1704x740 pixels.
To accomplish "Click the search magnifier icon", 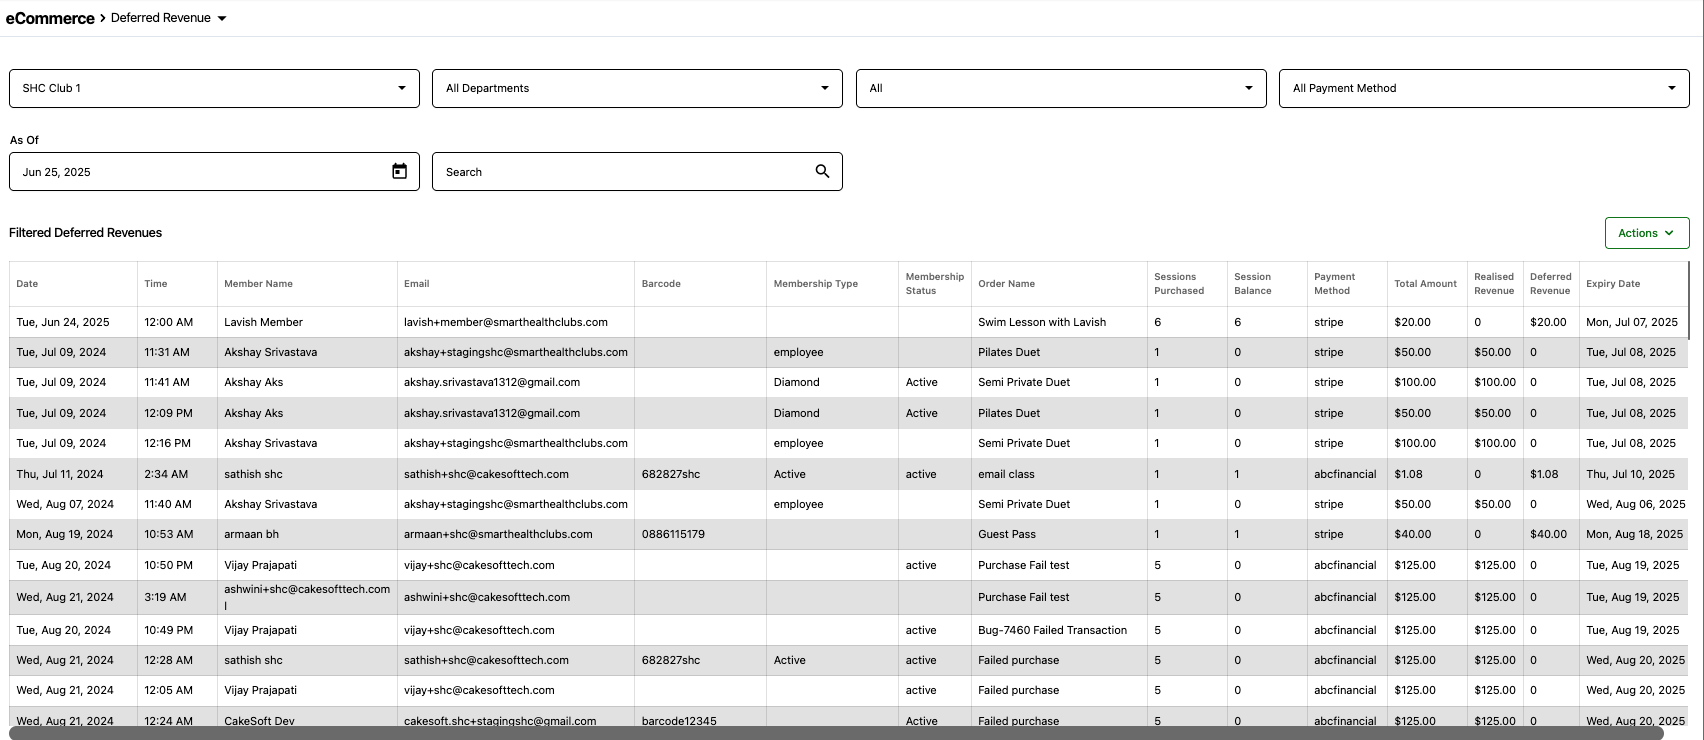I will [822, 171].
